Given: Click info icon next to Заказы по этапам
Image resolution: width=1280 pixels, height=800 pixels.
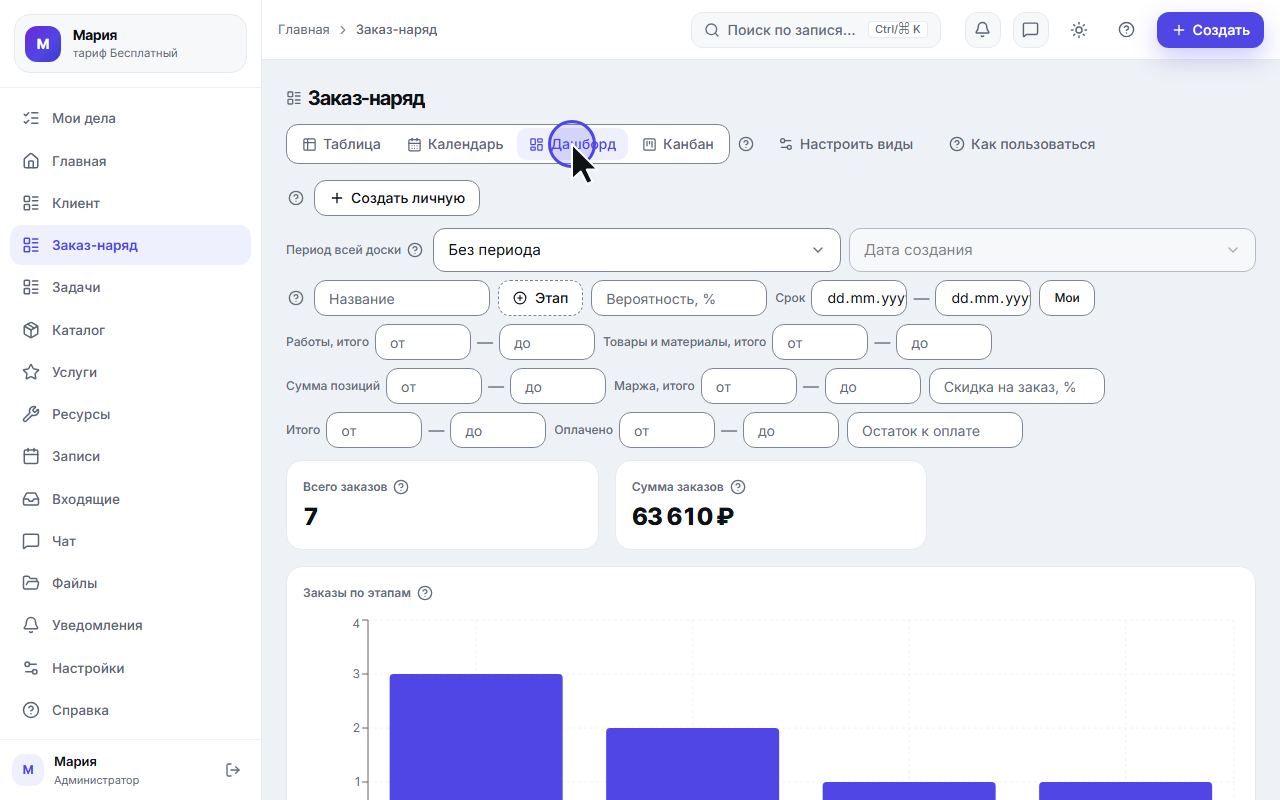Looking at the screenshot, I should (425, 593).
